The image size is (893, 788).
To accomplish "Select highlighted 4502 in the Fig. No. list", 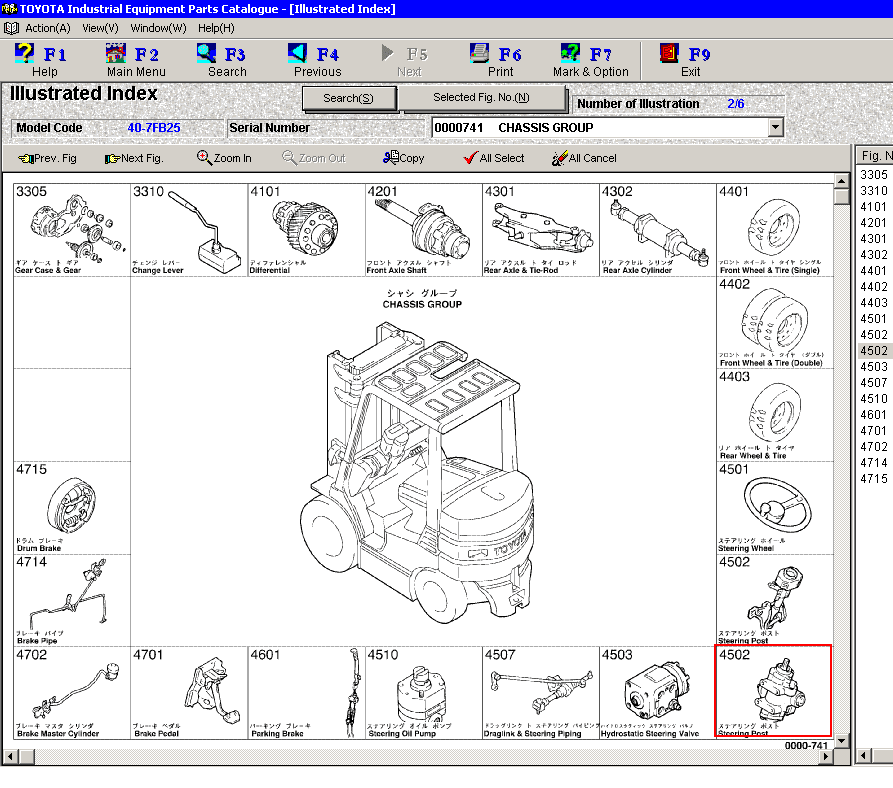I will [x=874, y=350].
